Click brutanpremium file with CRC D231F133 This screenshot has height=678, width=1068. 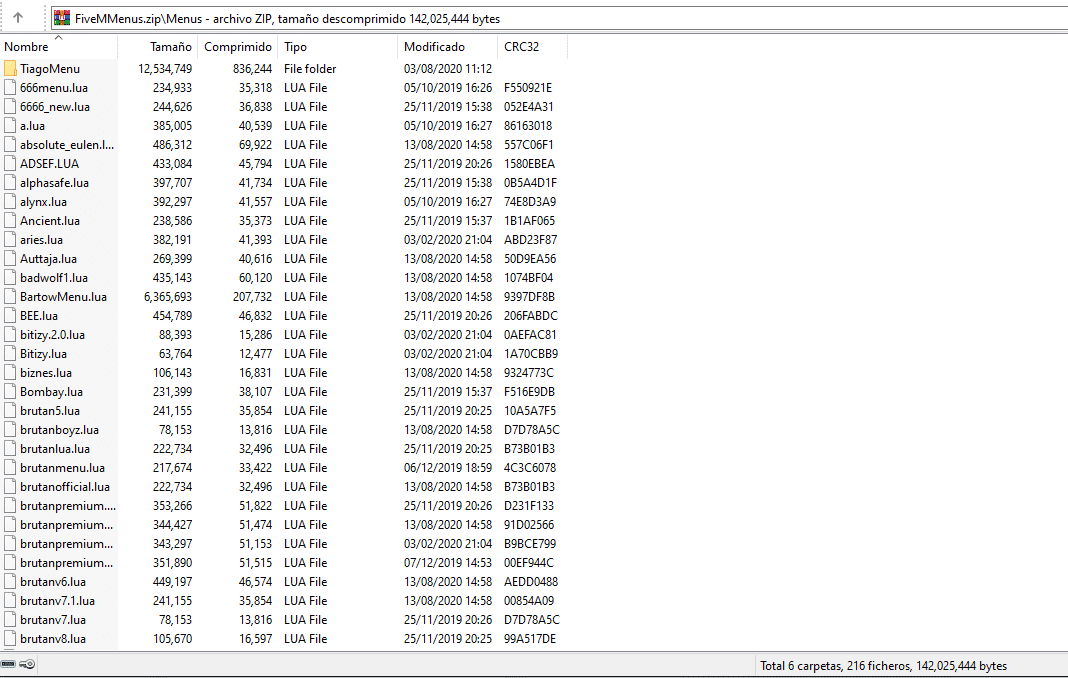pyautogui.click(x=67, y=506)
